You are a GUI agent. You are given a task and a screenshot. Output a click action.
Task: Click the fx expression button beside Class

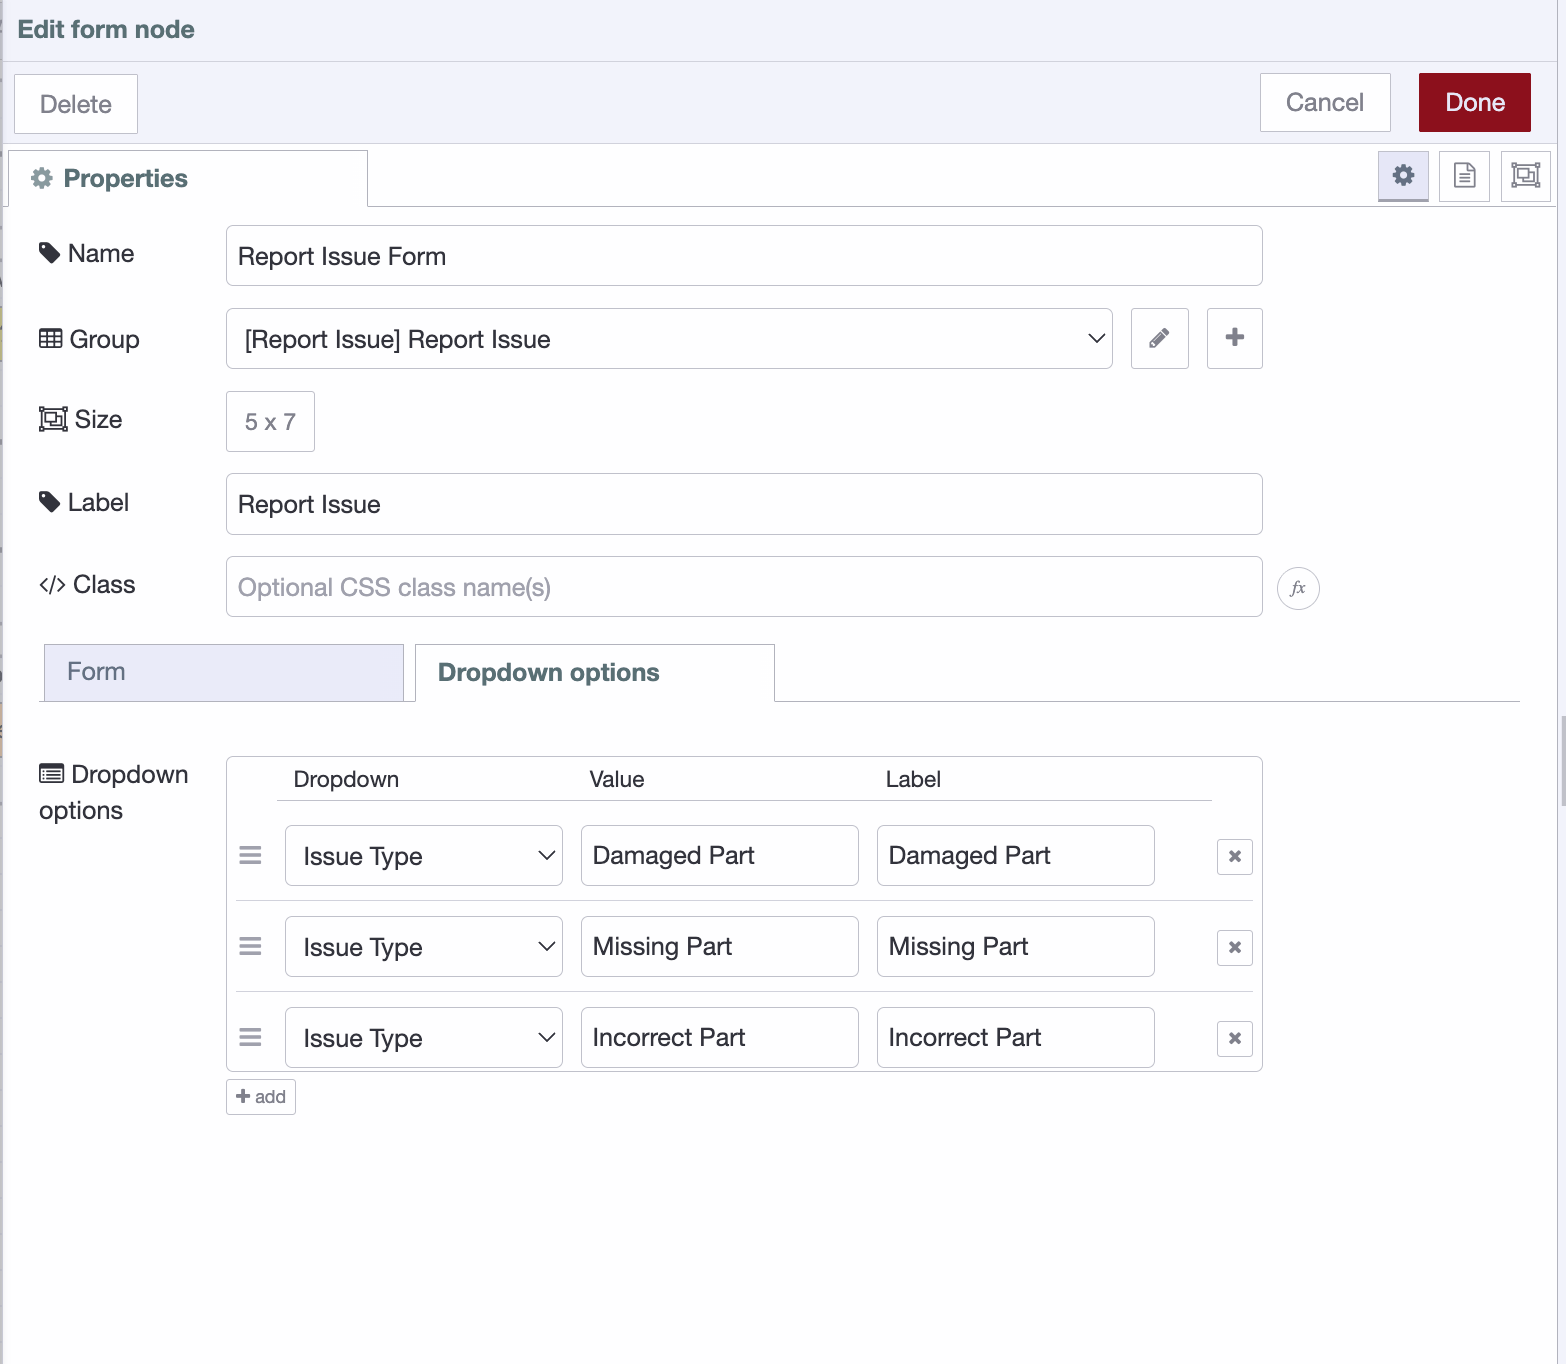pos(1298,588)
